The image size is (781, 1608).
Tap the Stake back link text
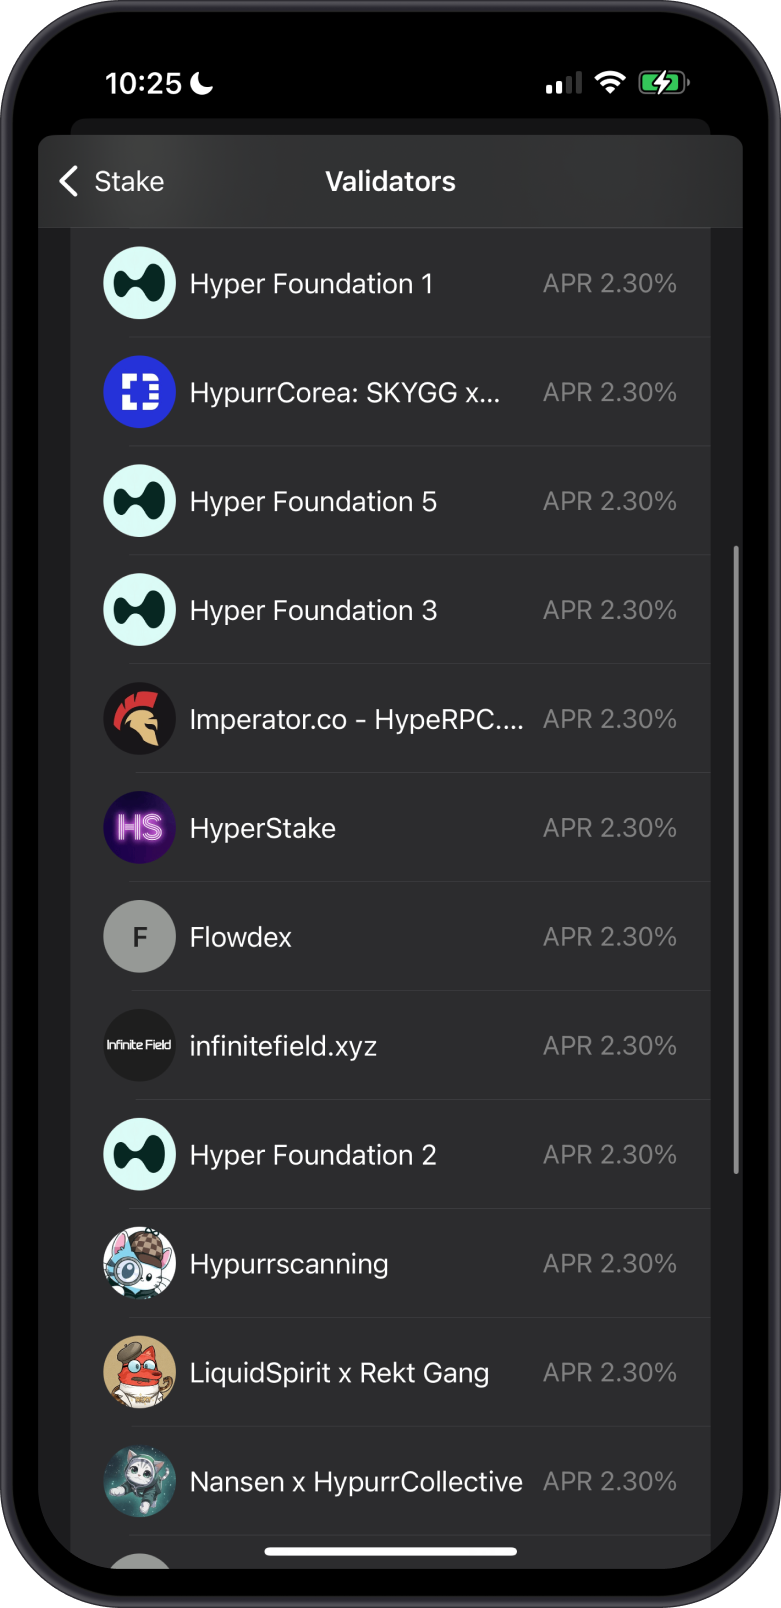point(129,181)
